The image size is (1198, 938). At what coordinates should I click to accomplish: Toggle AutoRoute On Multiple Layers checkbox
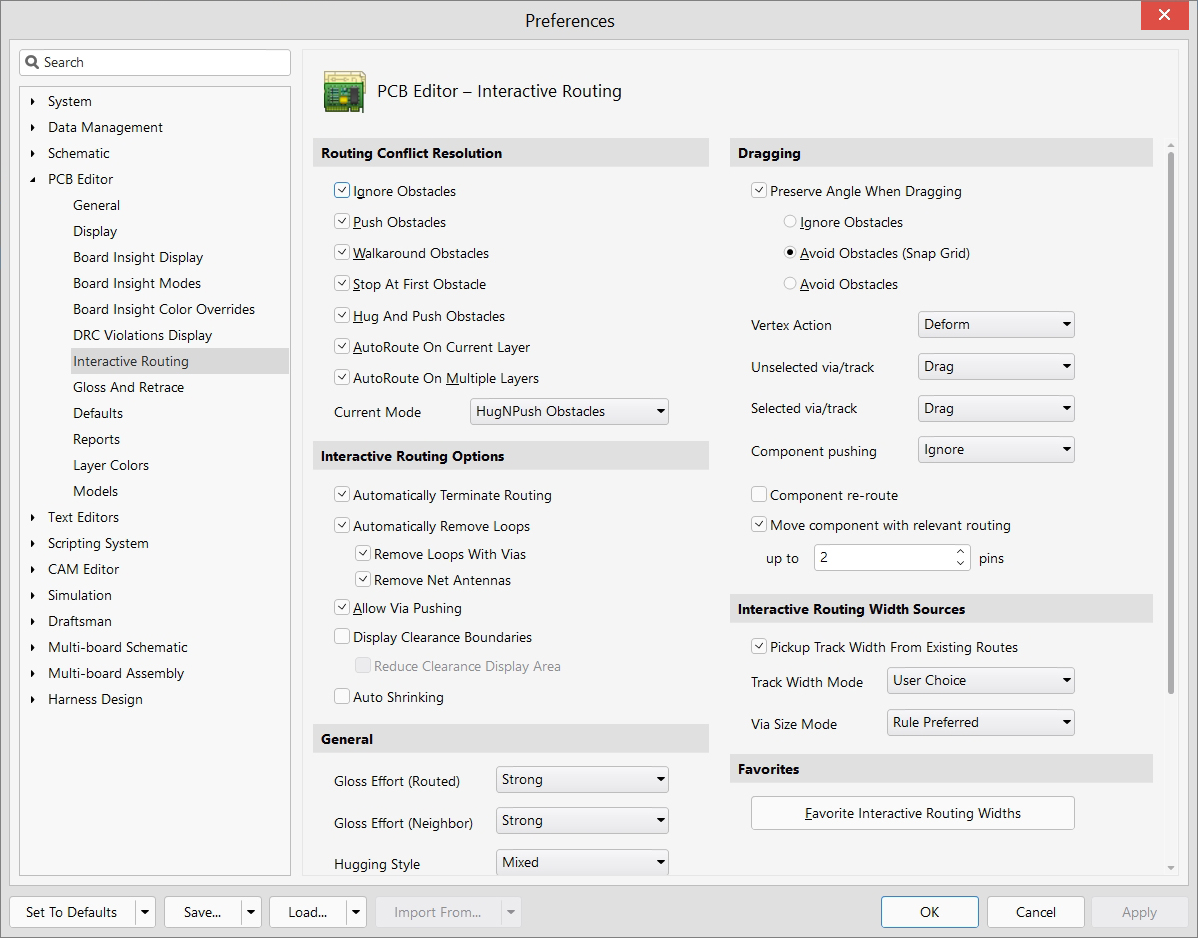(342, 377)
